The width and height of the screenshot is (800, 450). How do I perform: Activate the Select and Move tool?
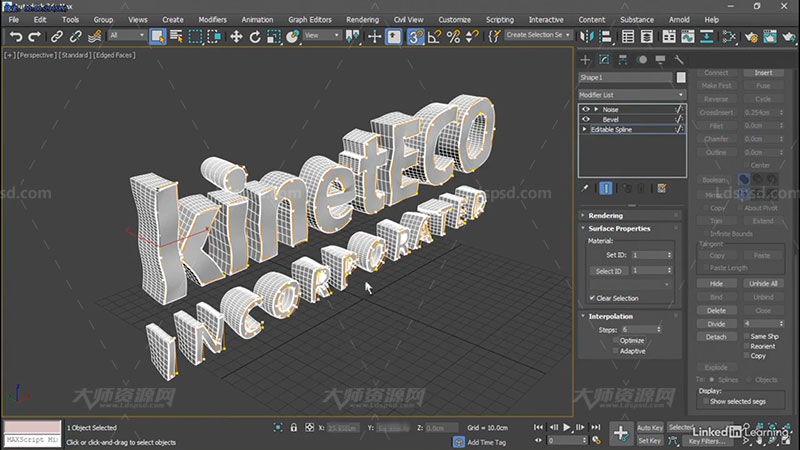[x=236, y=36]
